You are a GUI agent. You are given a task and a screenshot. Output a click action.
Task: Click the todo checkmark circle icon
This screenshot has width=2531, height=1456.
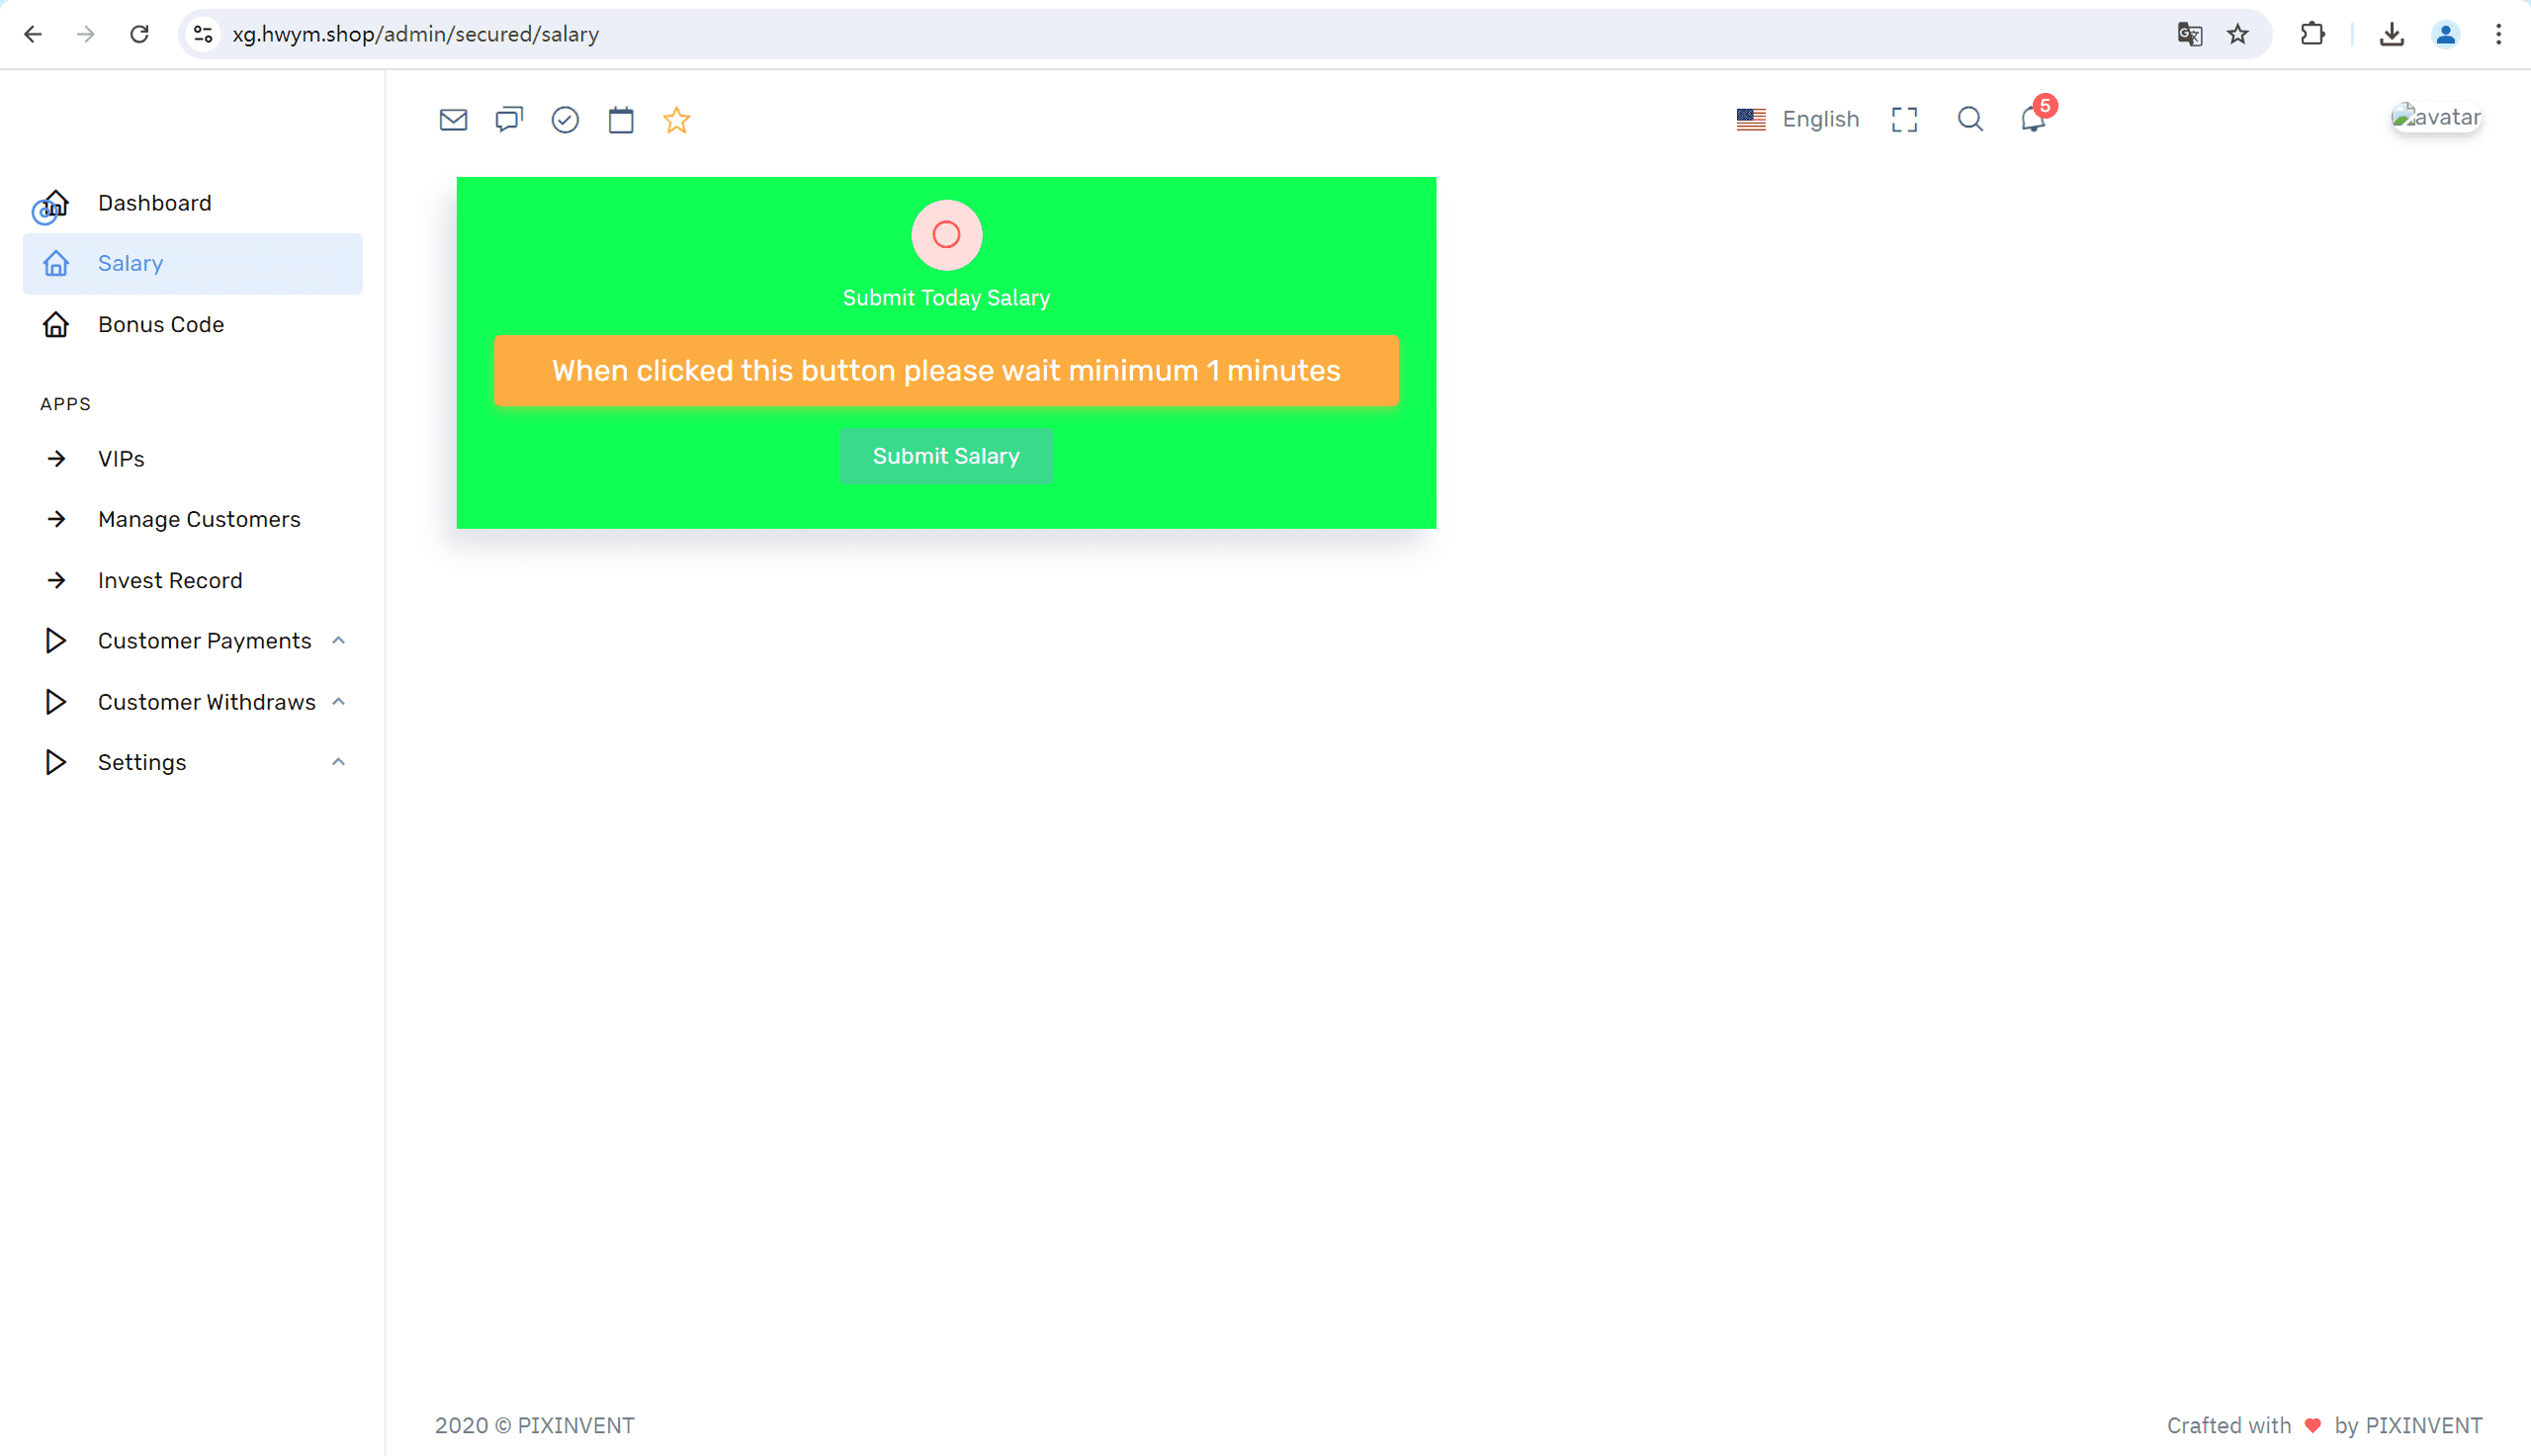[565, 120]
